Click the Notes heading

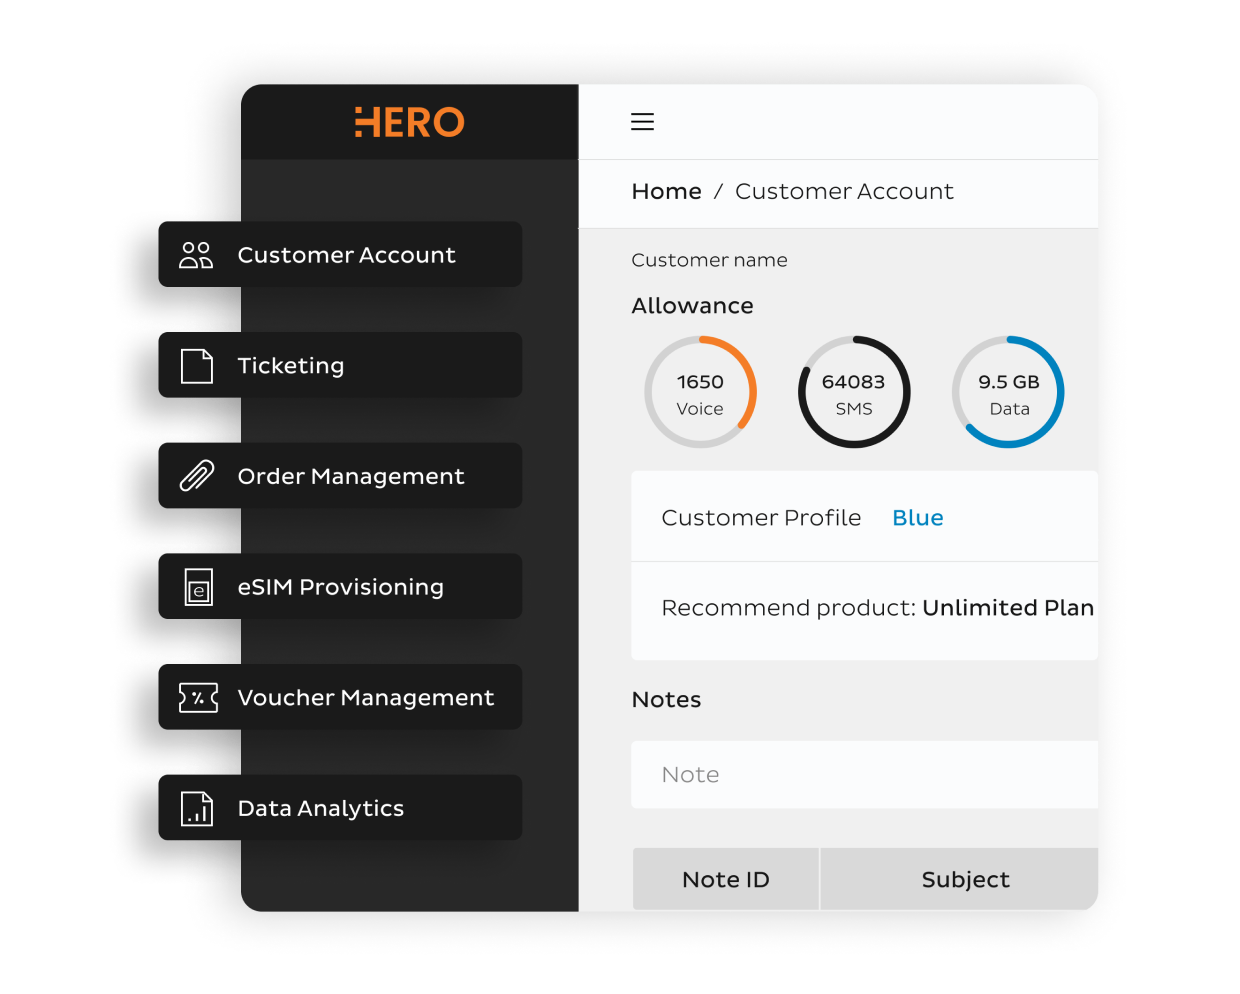point(666,700)
